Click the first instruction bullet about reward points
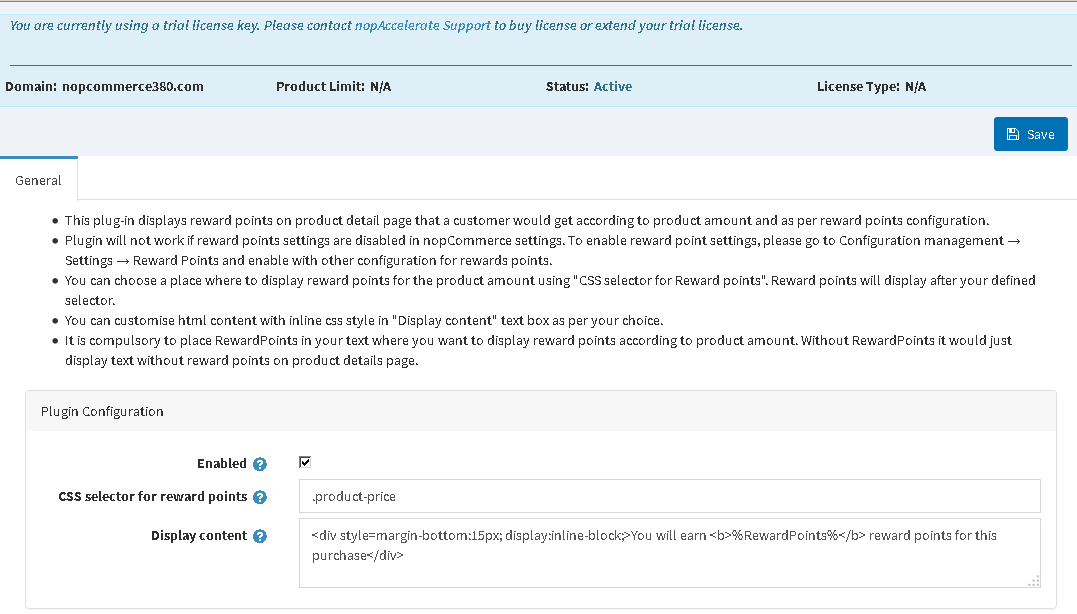This screenshot has width=1077, height=614. (x=526, y=220)
